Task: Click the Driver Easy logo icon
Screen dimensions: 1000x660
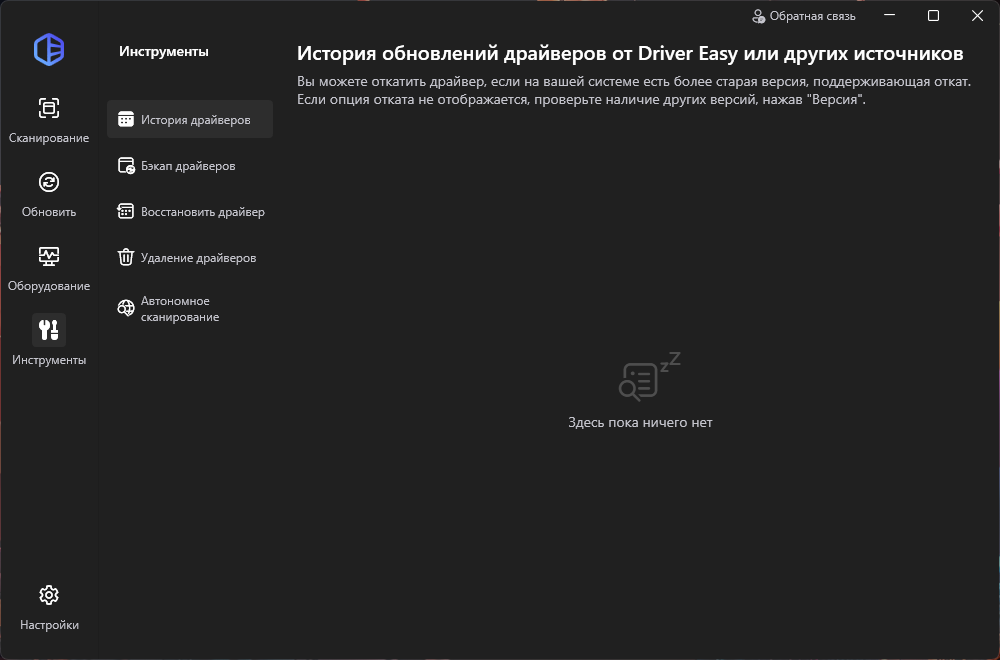Action: tap(49, 50)
